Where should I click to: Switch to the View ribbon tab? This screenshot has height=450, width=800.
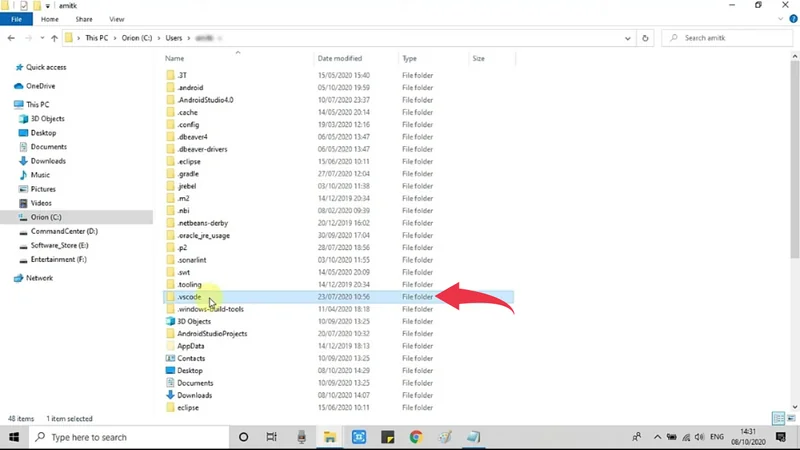pyautogui.click(x=117, y=19)
